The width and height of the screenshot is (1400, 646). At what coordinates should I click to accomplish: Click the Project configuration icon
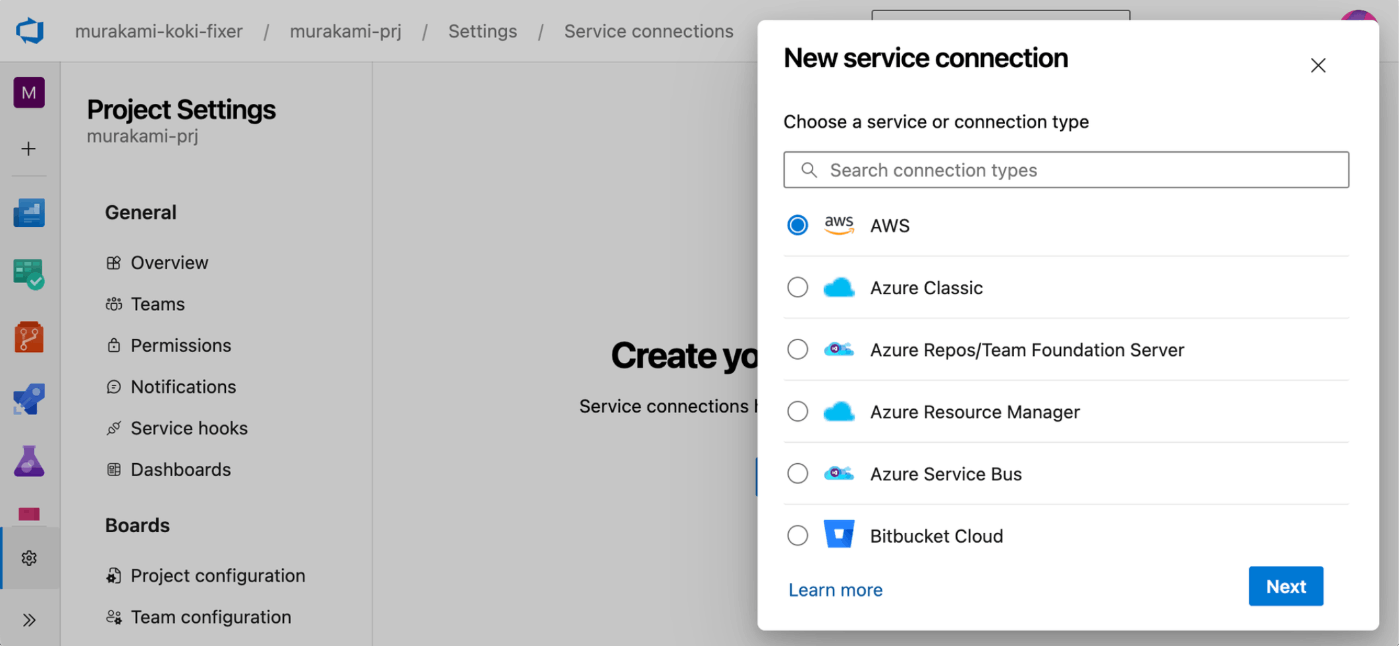click(x=113, y=576)
